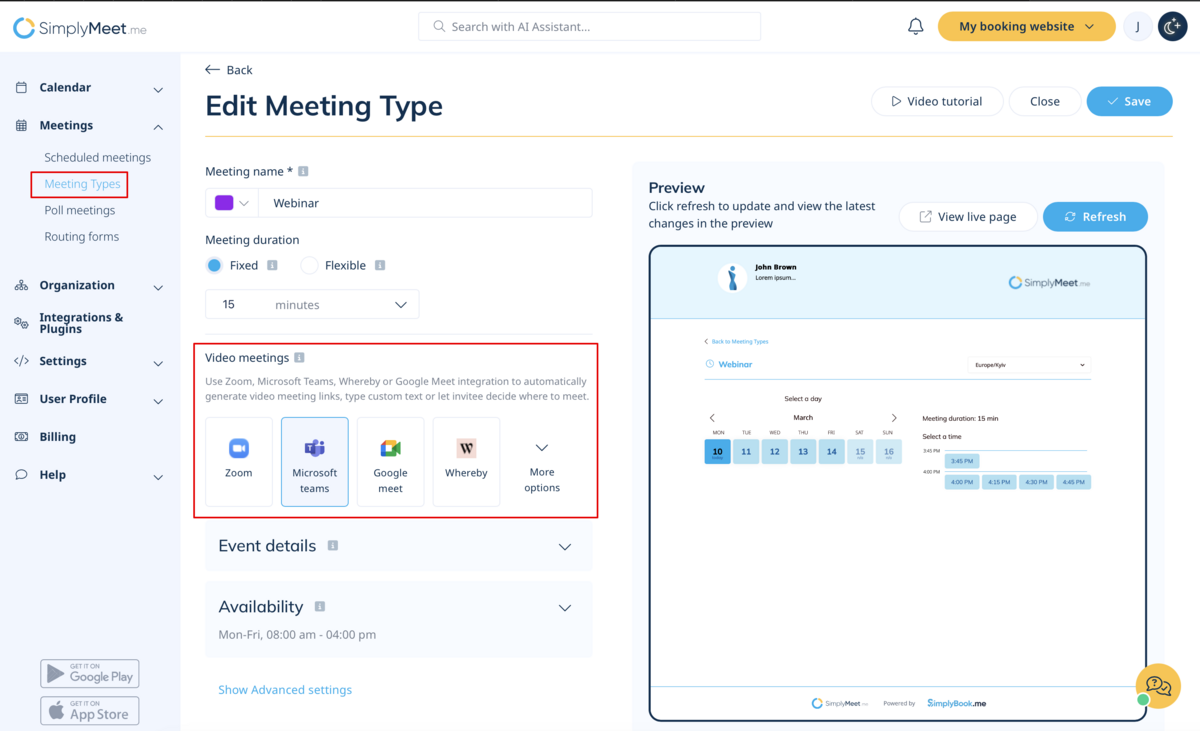Open the live chat support bubble
Viewport: 1200px width, 731px height.
point(1158,686)
